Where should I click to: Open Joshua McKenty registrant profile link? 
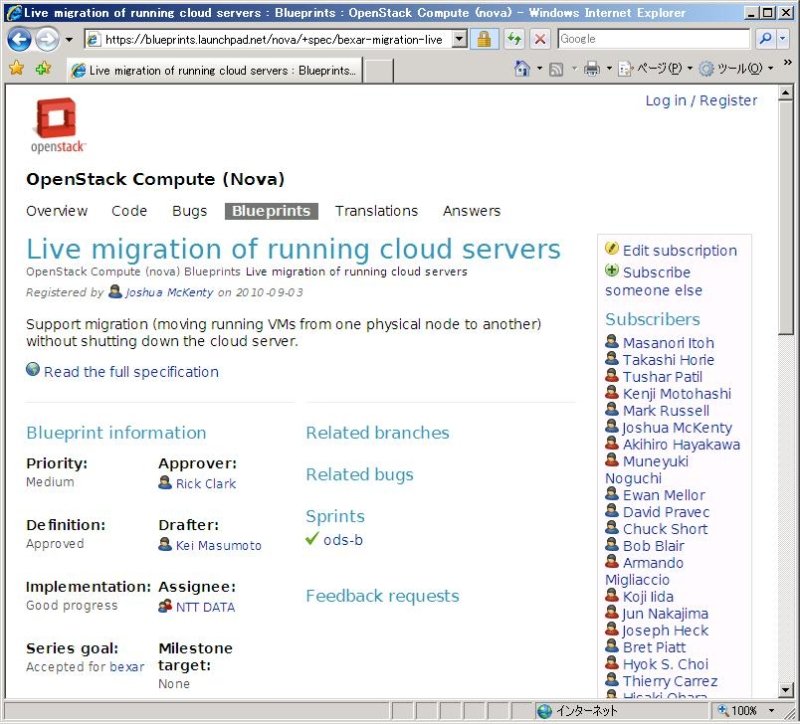click(169, 292)
